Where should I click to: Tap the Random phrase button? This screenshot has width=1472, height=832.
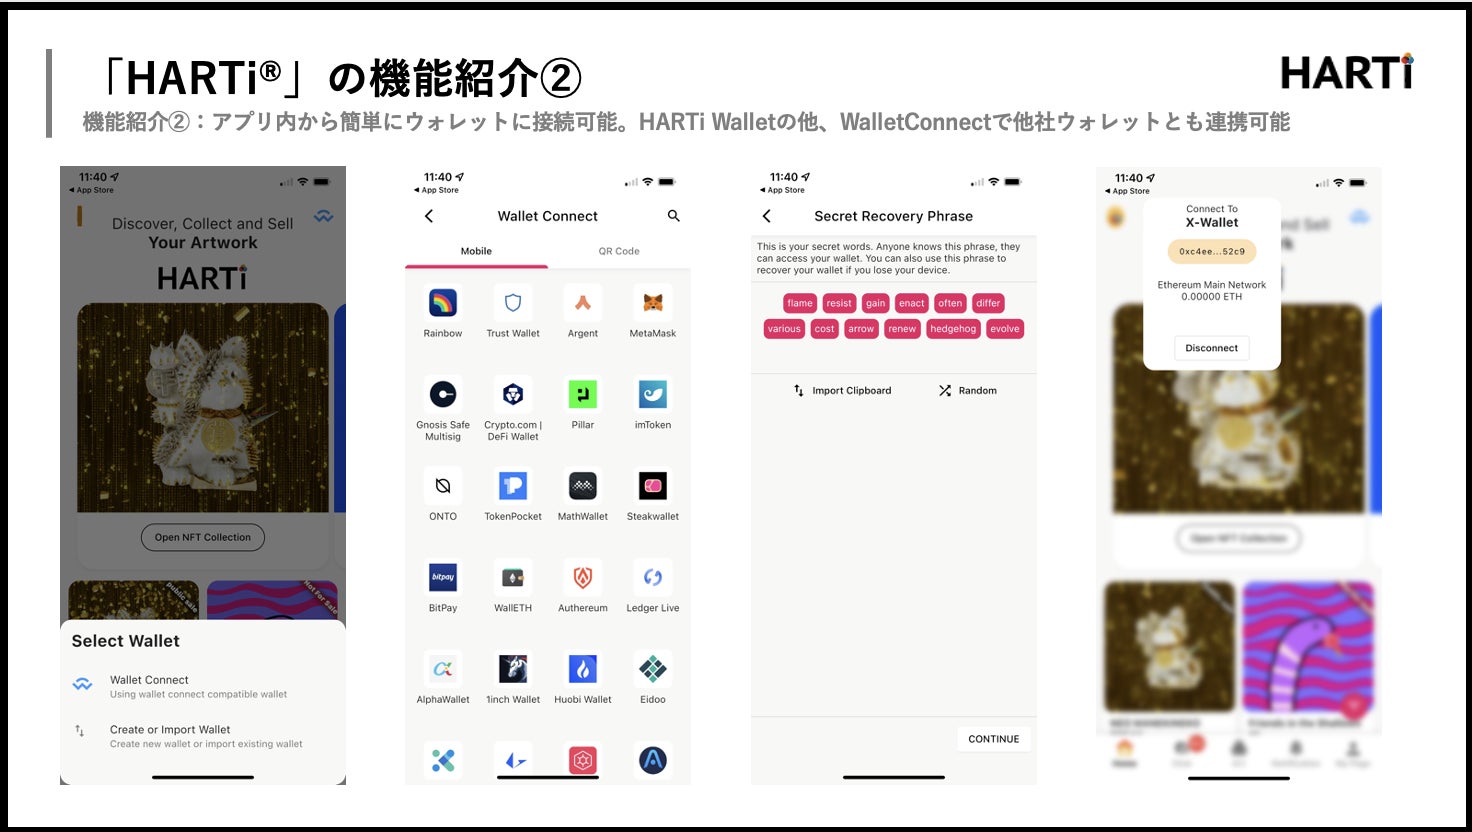[968, 391]
